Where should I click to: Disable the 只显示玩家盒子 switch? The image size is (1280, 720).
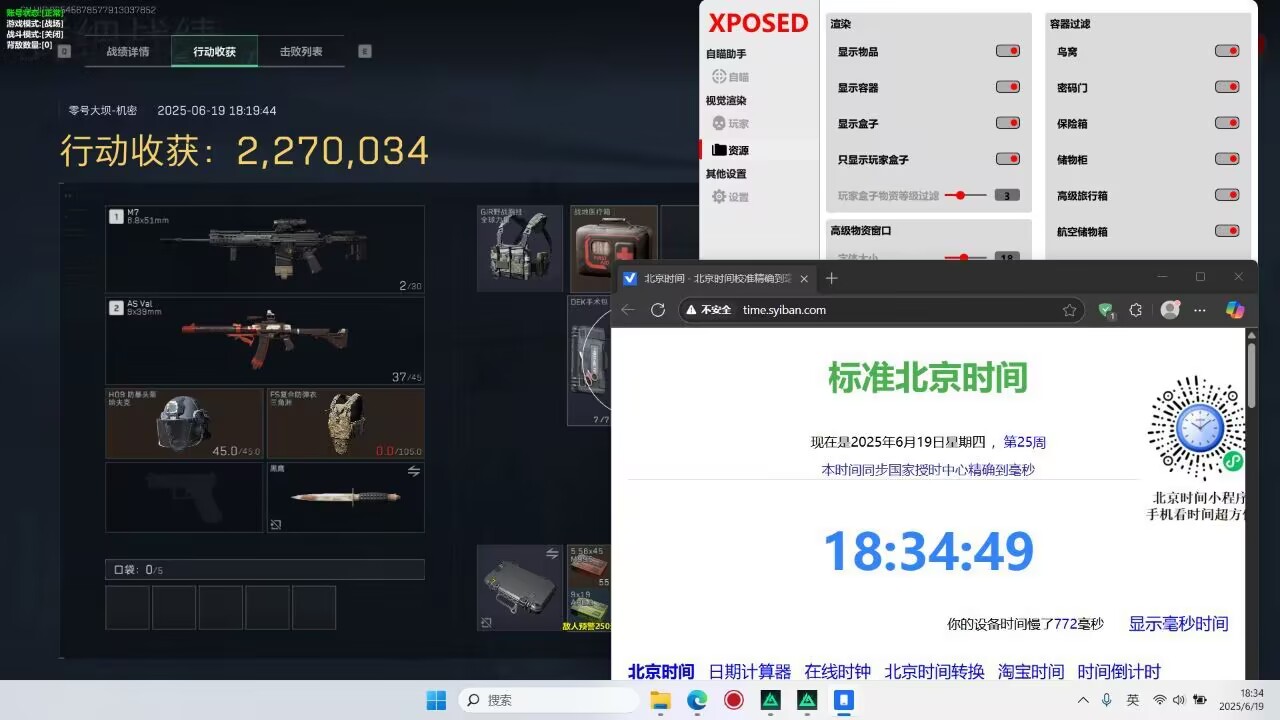pos(1007,159)
